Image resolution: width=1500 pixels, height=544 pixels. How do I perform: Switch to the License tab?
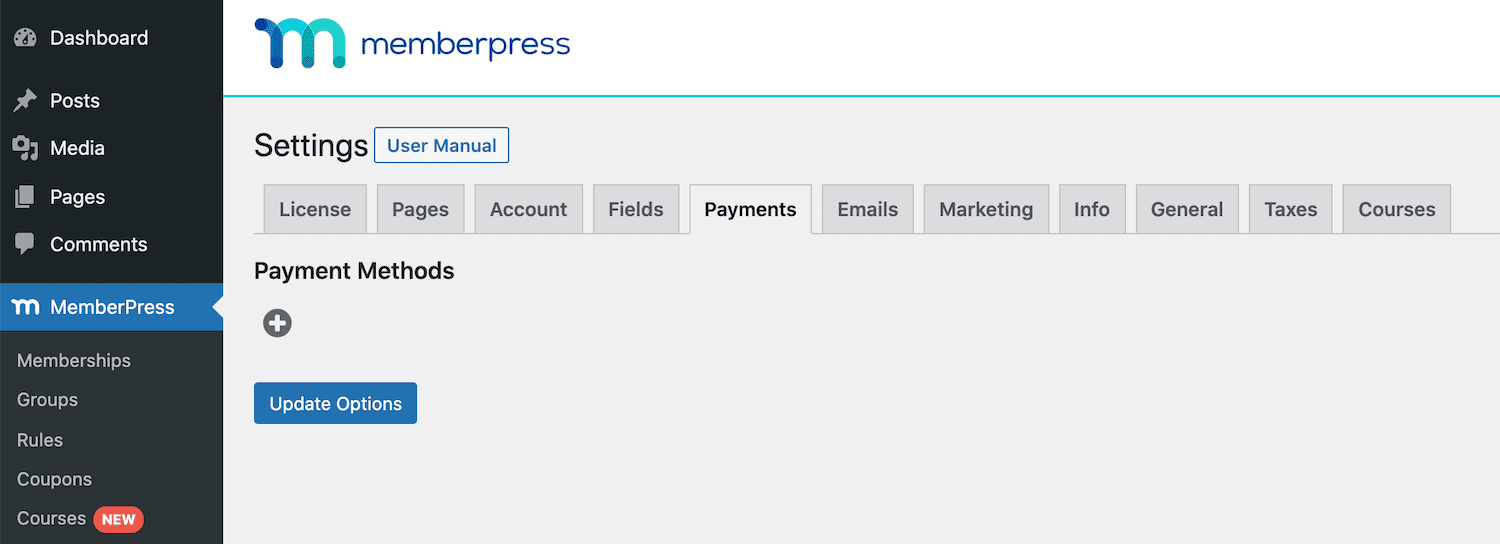pyautogui.click(x=315, y=209)
